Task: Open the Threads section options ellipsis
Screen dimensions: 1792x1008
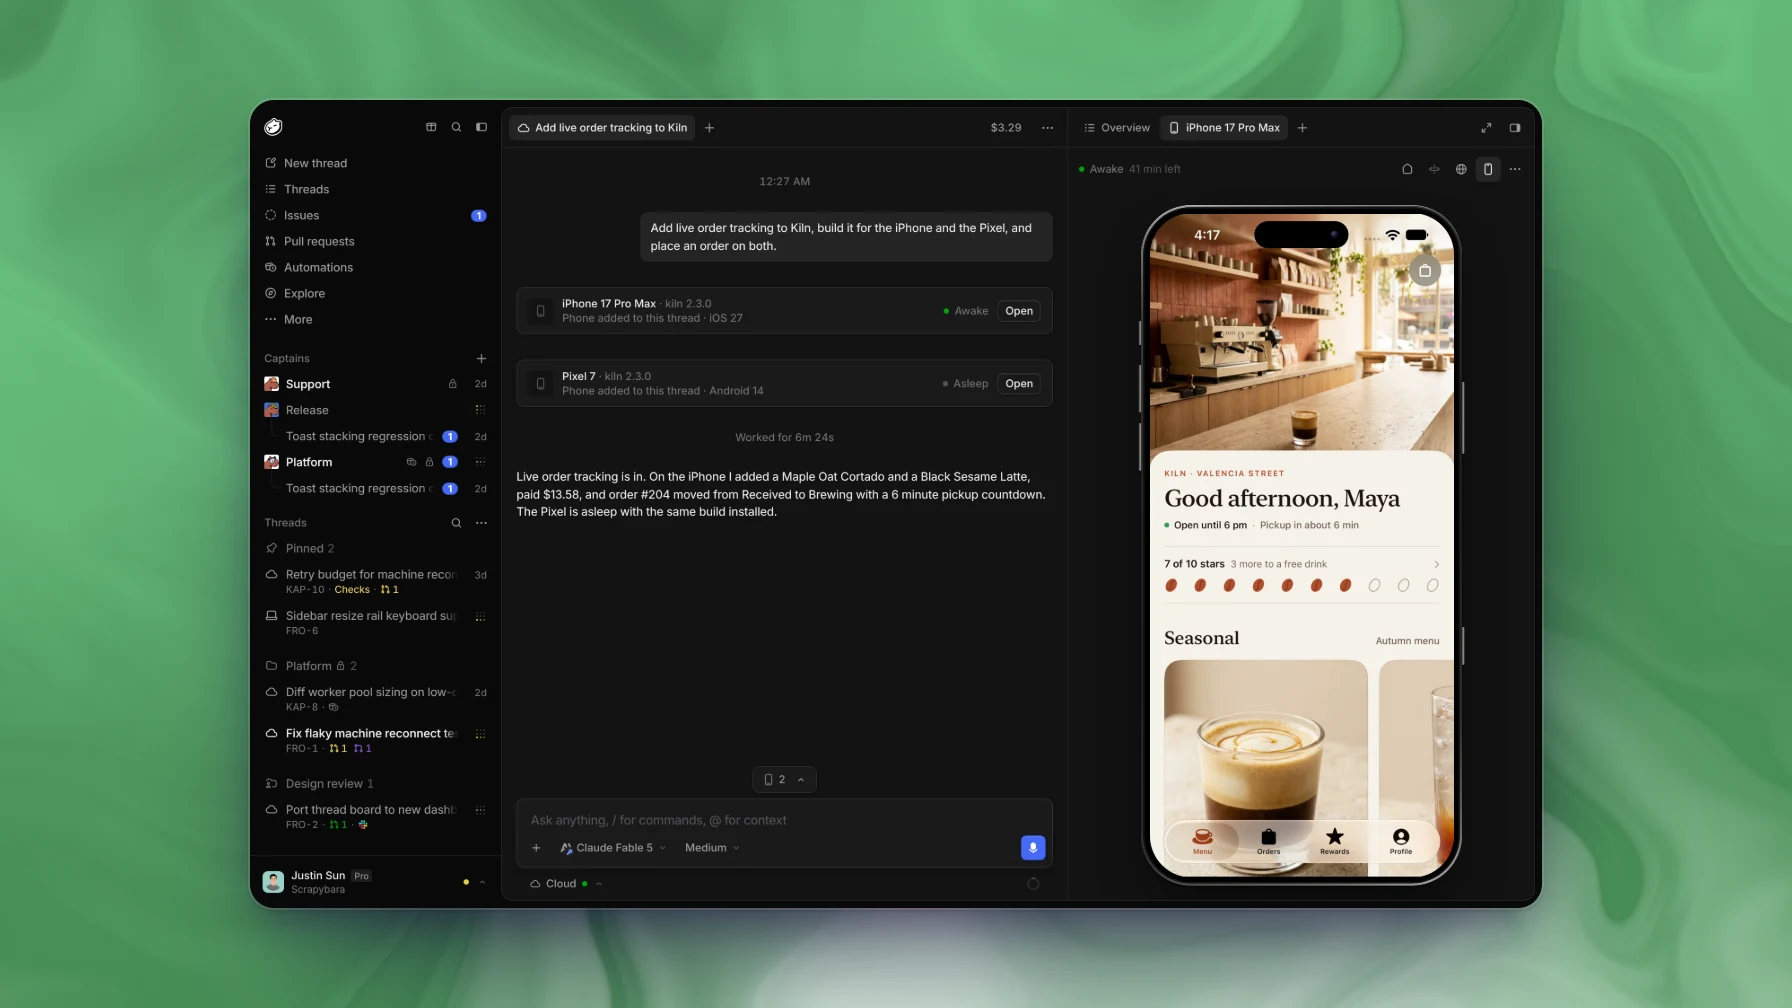Action: coord(481,523)
